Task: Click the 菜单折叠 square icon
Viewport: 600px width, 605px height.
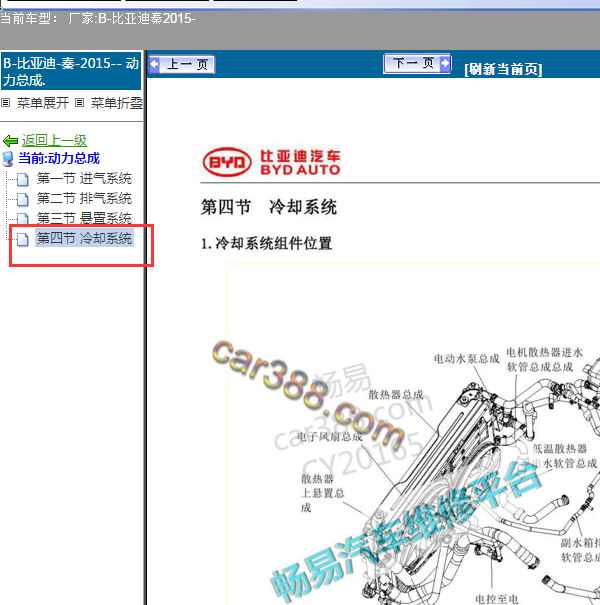Action: 79,103
